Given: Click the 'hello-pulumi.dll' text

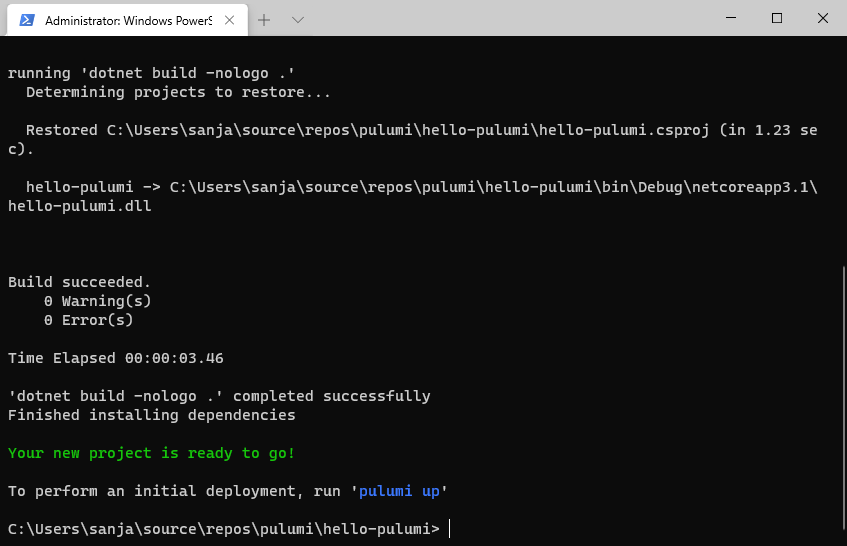Looking at the screenshot, I should 79,206.
